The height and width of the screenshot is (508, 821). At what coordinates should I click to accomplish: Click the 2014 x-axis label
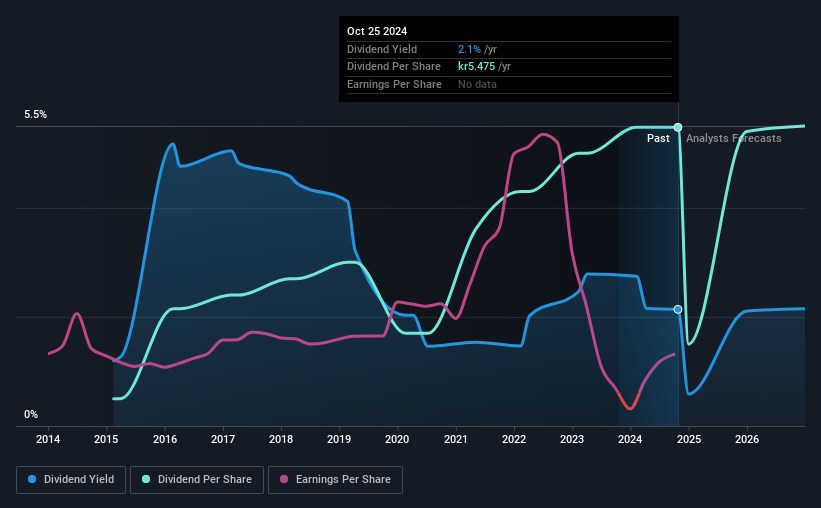[48, 439]
